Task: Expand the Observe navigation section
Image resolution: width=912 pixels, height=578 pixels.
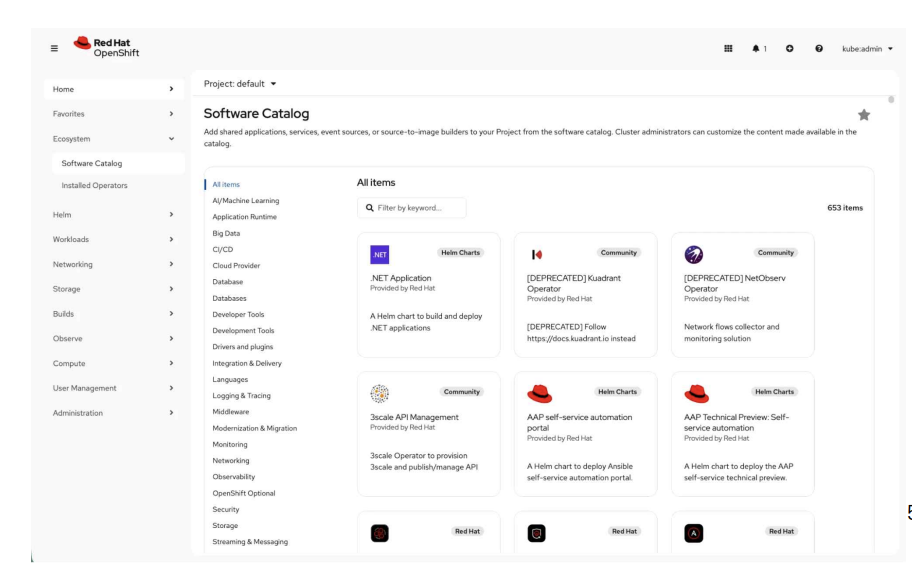Action: 113,338
